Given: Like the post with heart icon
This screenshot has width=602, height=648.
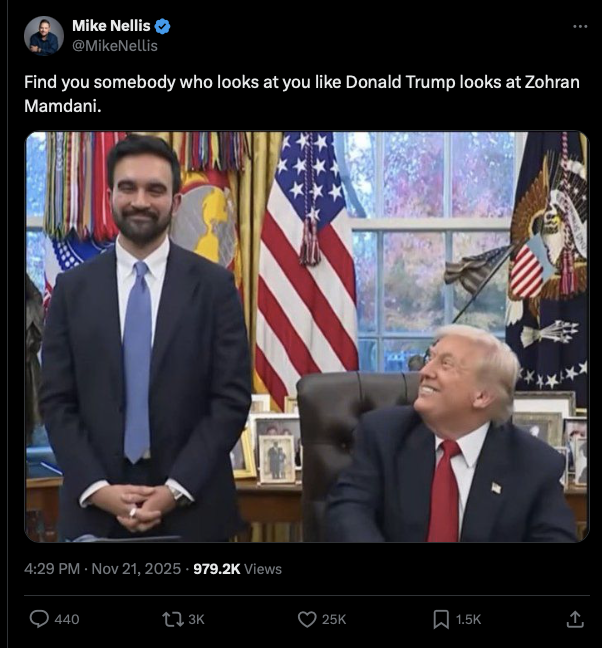Looking at the screenshot, I should (307, 619).
